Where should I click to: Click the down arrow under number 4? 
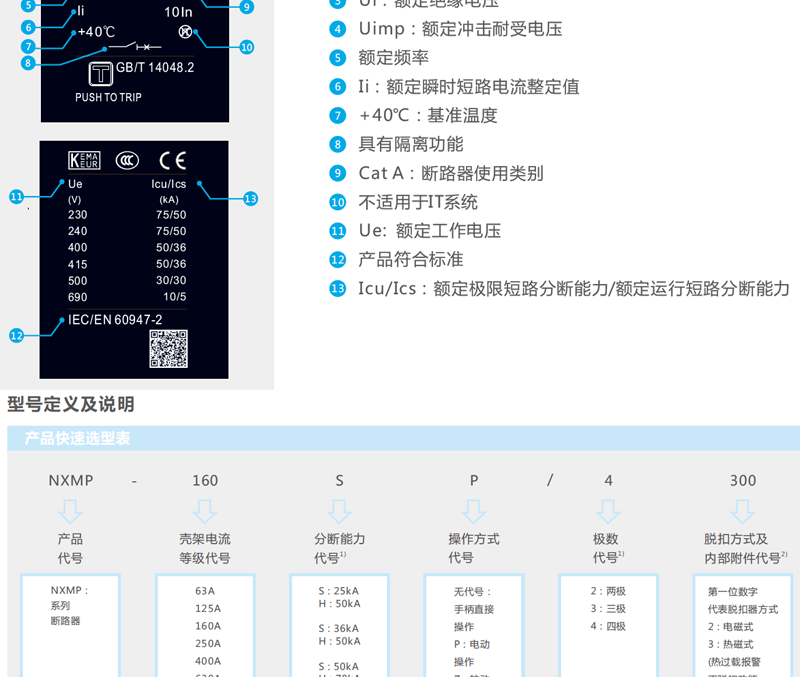coord(608,511)
